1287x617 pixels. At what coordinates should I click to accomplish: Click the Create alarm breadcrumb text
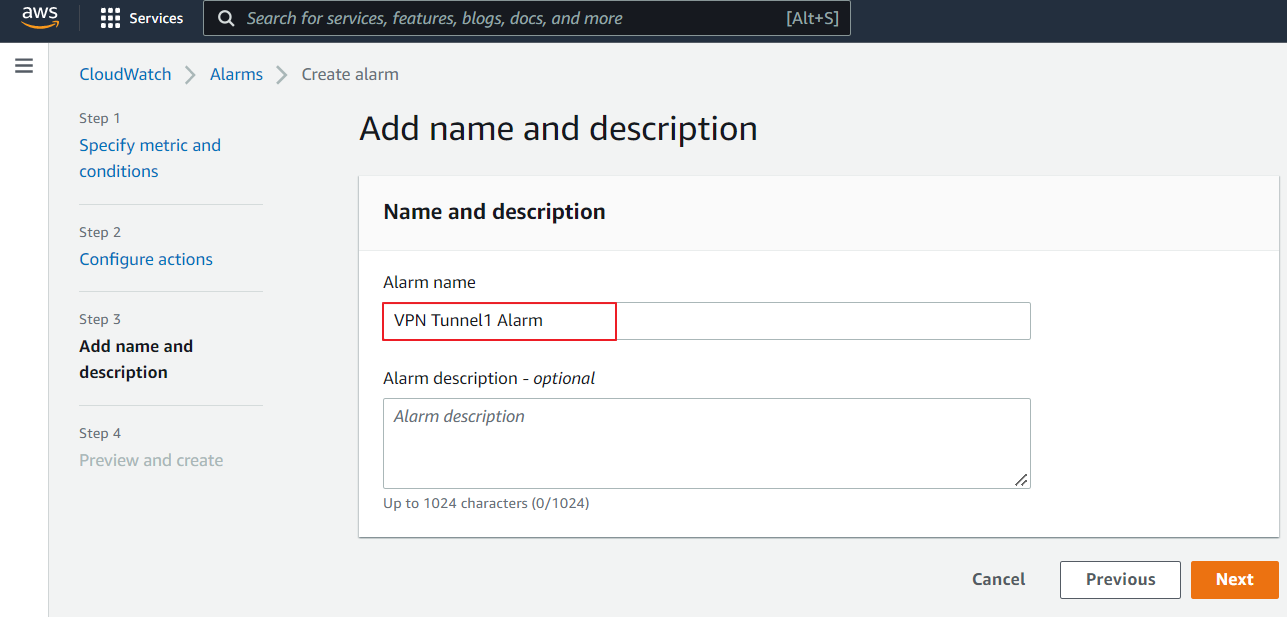coord(350,75)
